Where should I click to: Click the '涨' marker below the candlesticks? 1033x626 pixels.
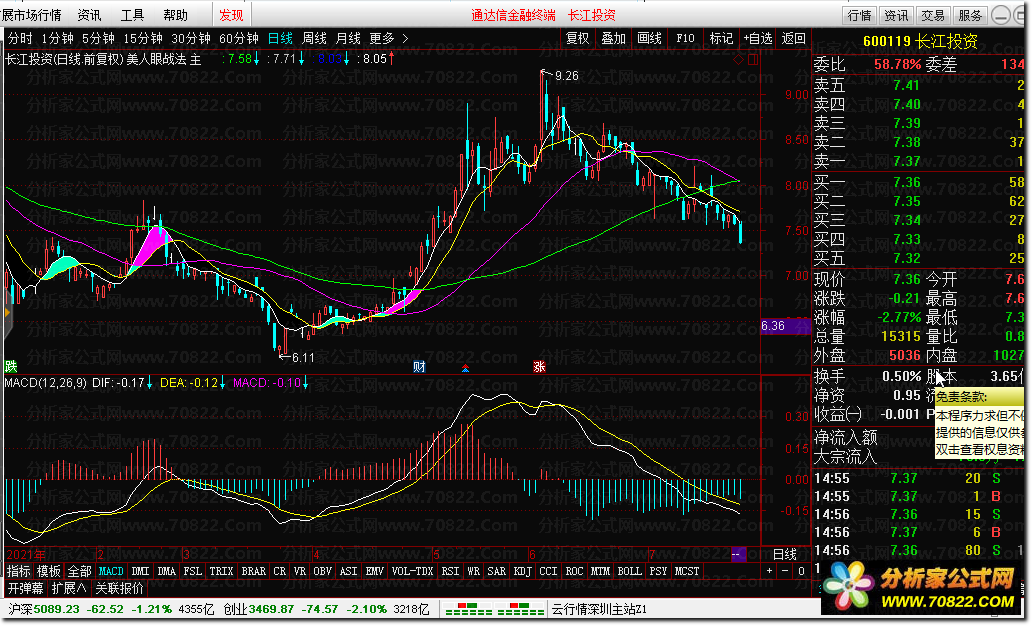point(539,366)
